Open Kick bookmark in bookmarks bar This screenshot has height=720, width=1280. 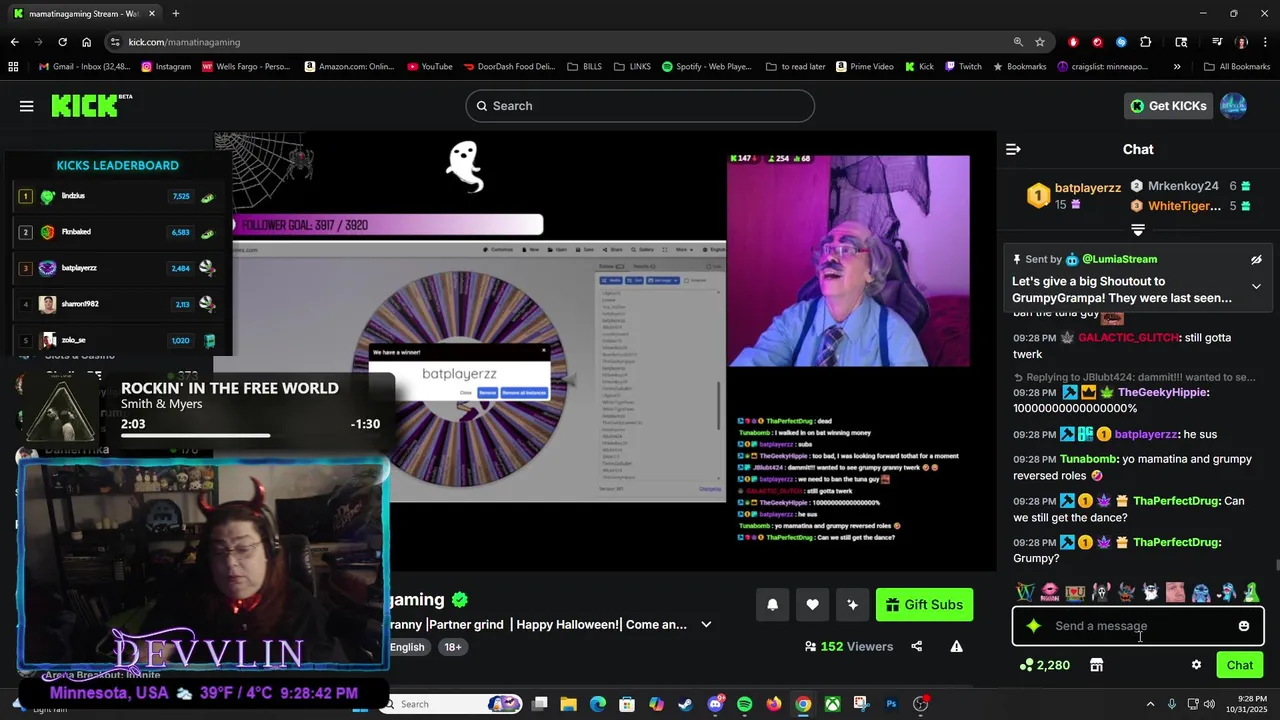(920, 67)
